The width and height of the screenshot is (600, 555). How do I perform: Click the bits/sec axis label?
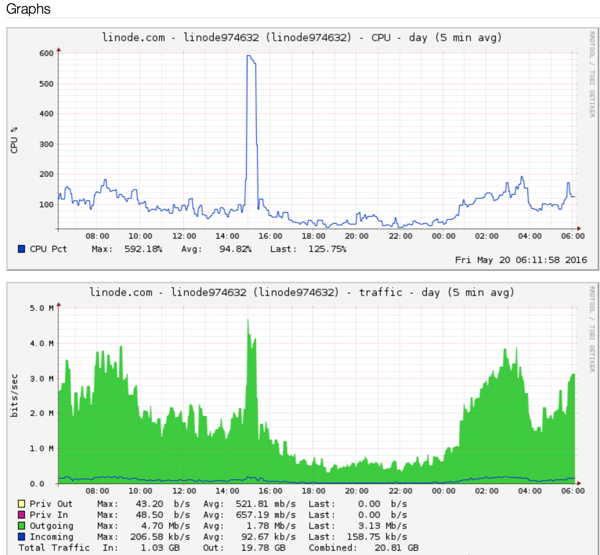[x=14, y=395]
